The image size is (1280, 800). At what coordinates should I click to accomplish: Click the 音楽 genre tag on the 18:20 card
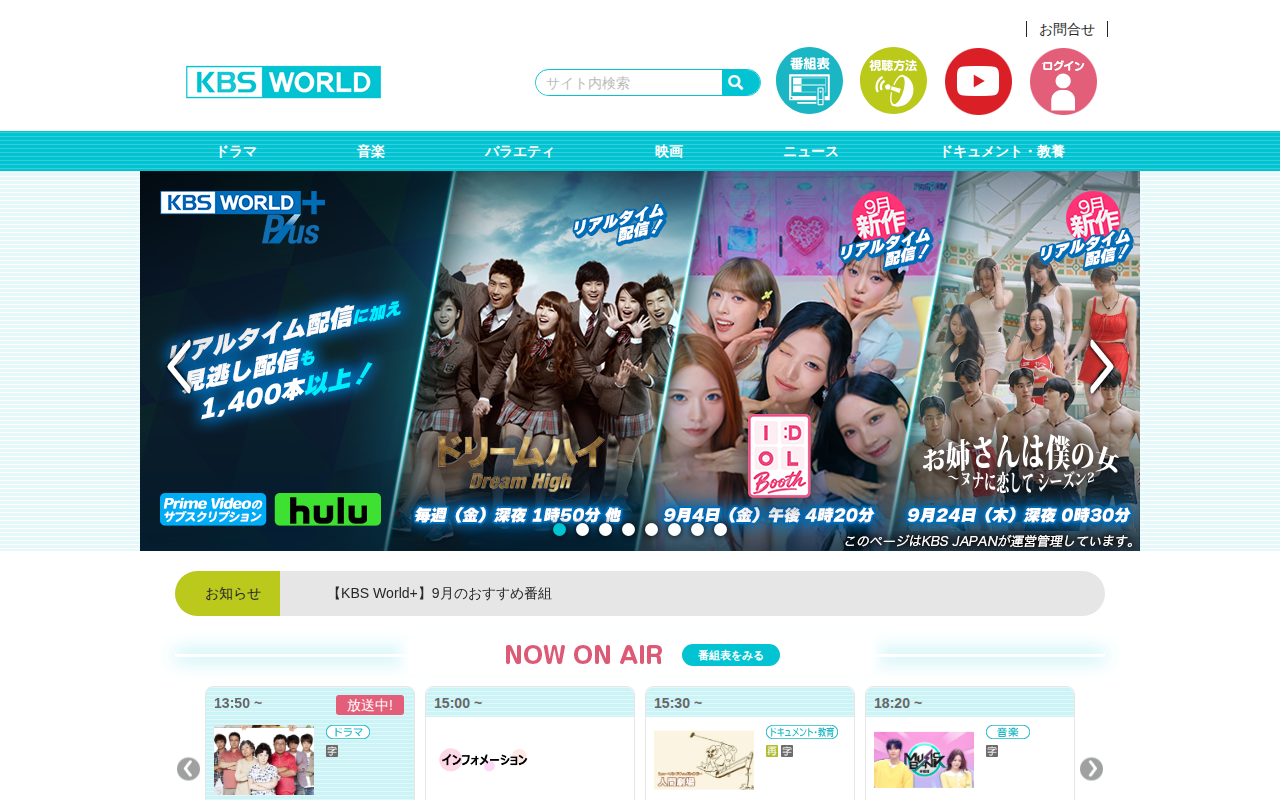1008,732
